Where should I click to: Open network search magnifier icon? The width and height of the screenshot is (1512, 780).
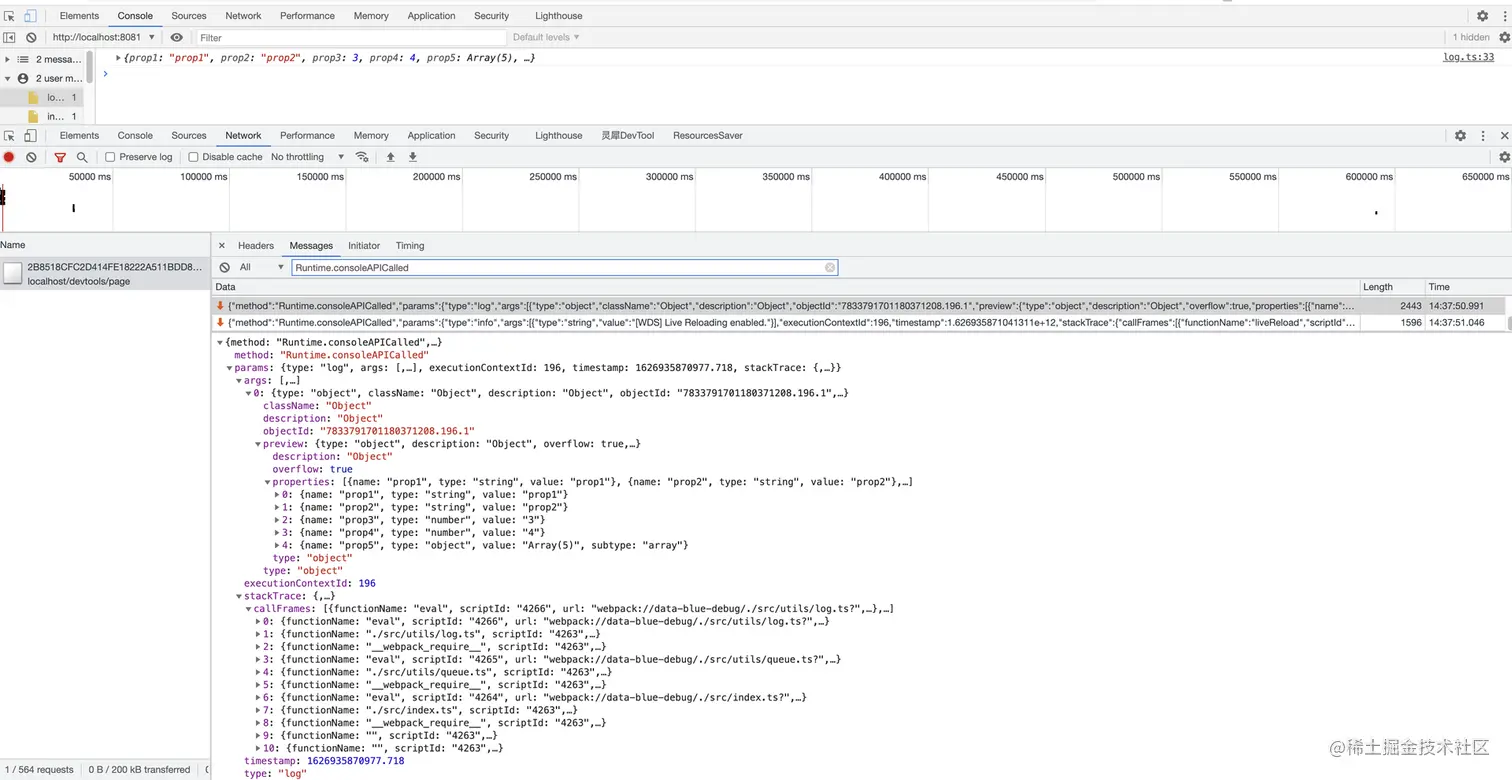point(82,157)
